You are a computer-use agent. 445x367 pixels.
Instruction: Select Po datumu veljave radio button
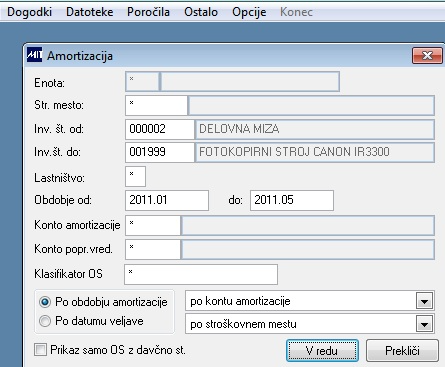[x=45, y=321]
